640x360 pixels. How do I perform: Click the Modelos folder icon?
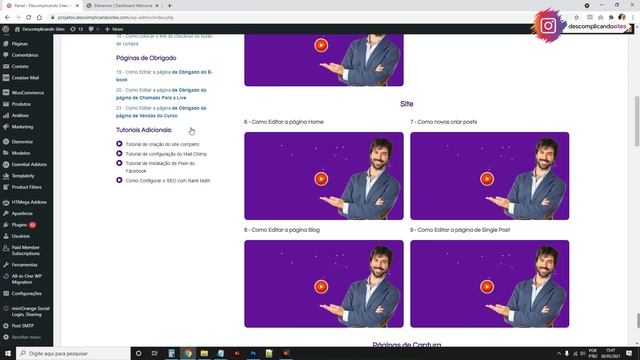6,153
